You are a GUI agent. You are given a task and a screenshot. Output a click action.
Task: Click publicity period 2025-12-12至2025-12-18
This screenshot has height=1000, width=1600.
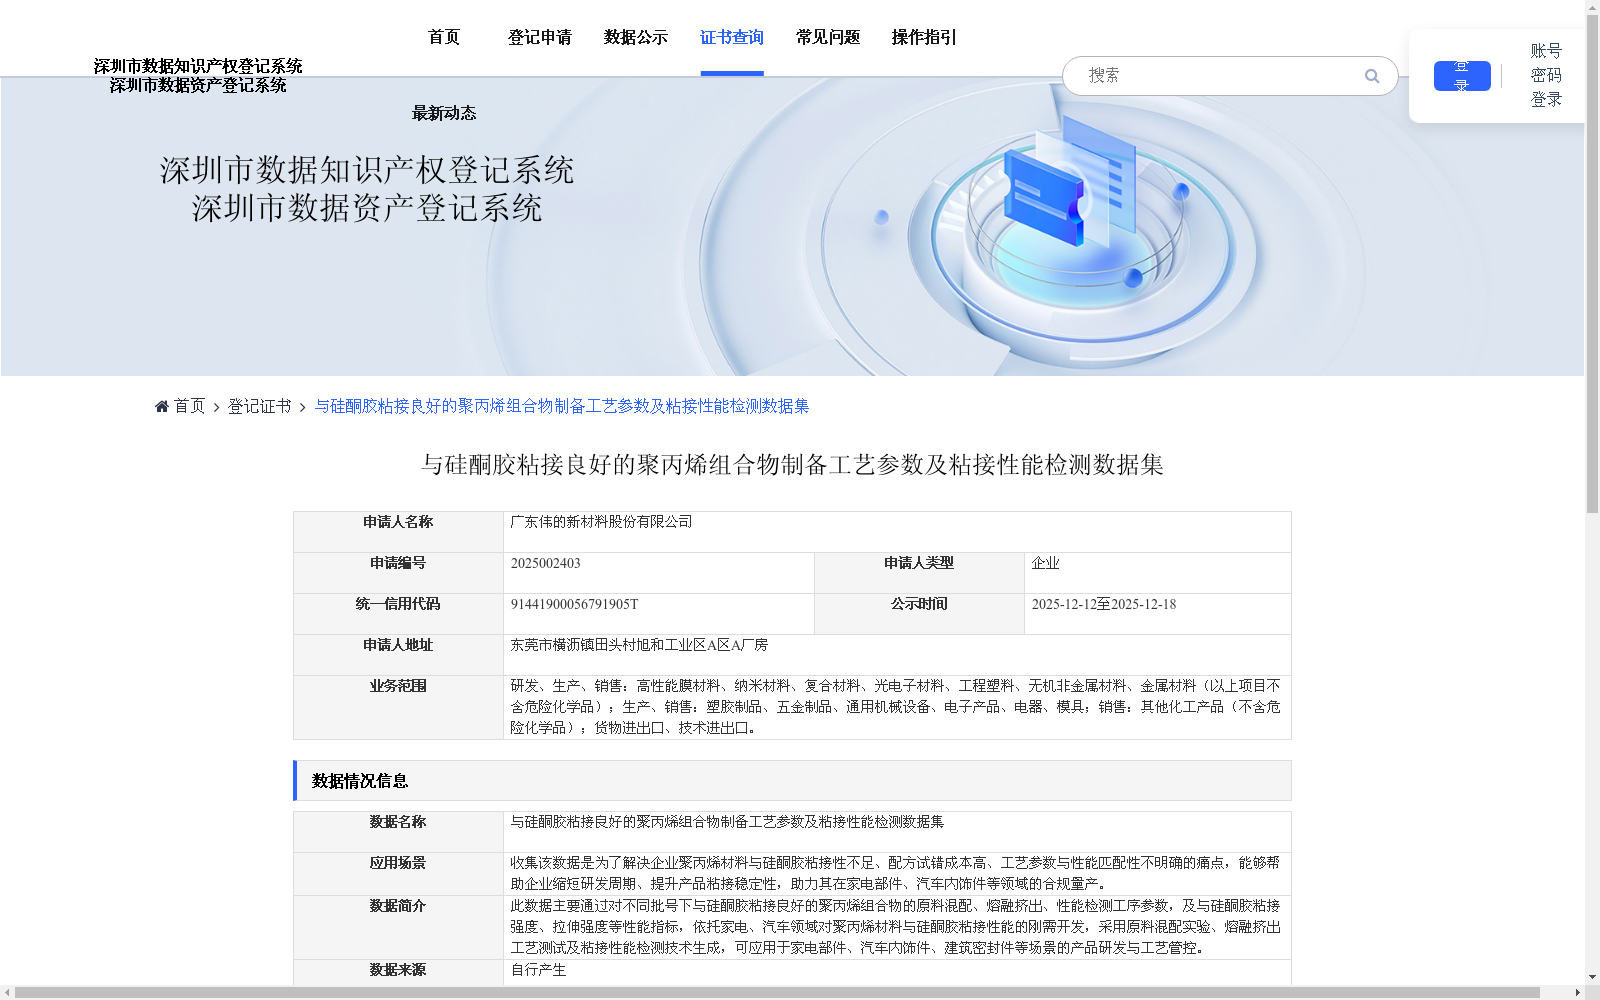(x=1103, y=604)
